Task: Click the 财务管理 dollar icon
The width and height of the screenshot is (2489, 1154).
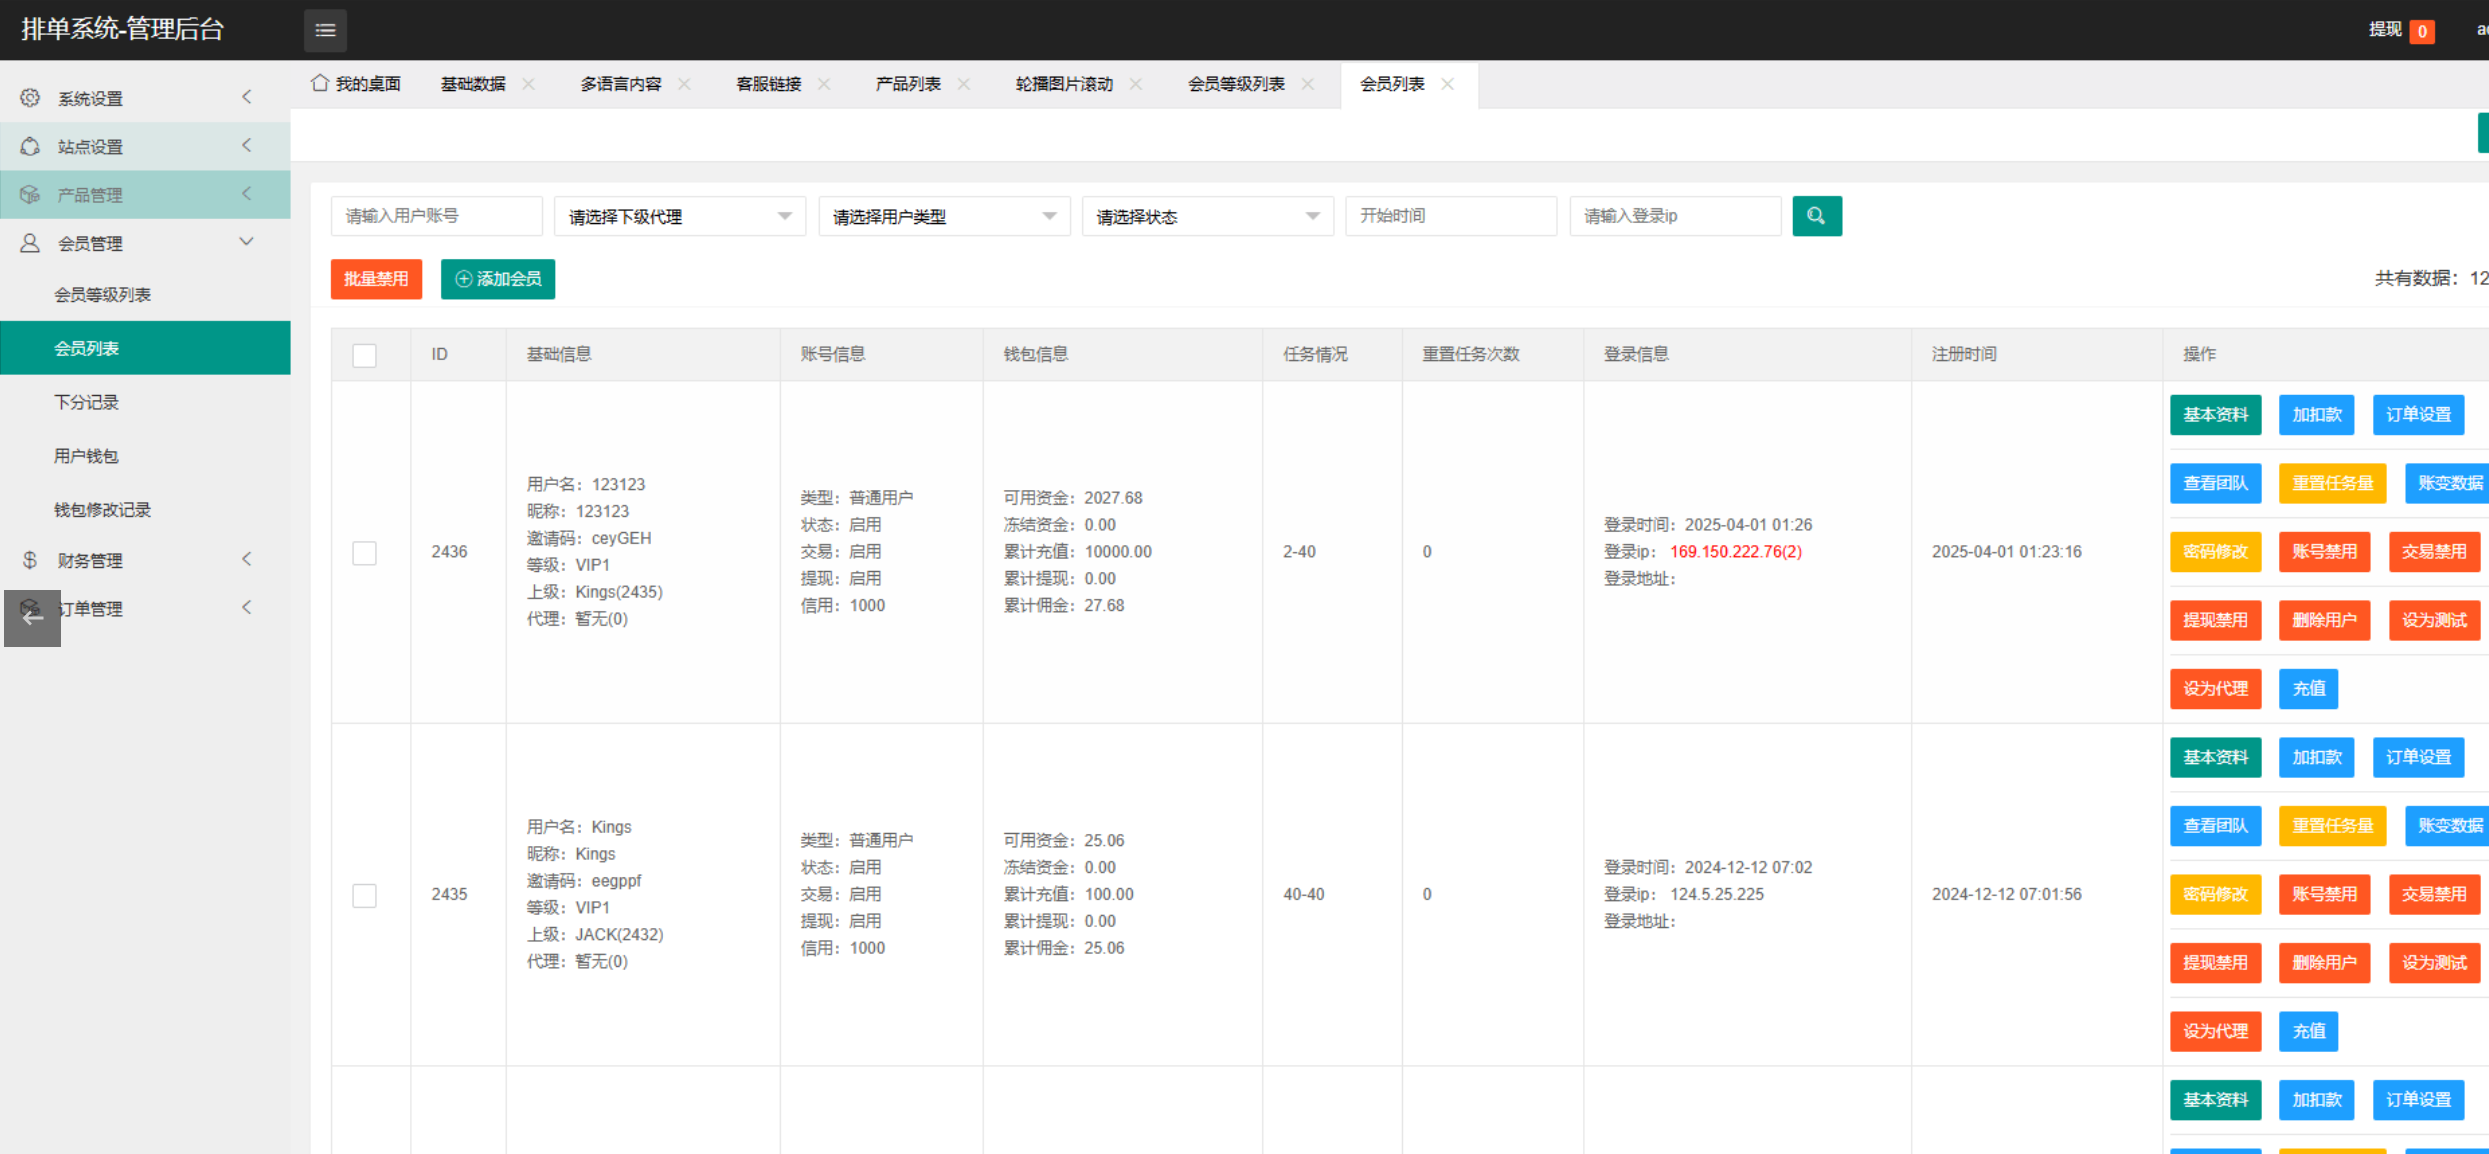Action: (x=30, y=560)
